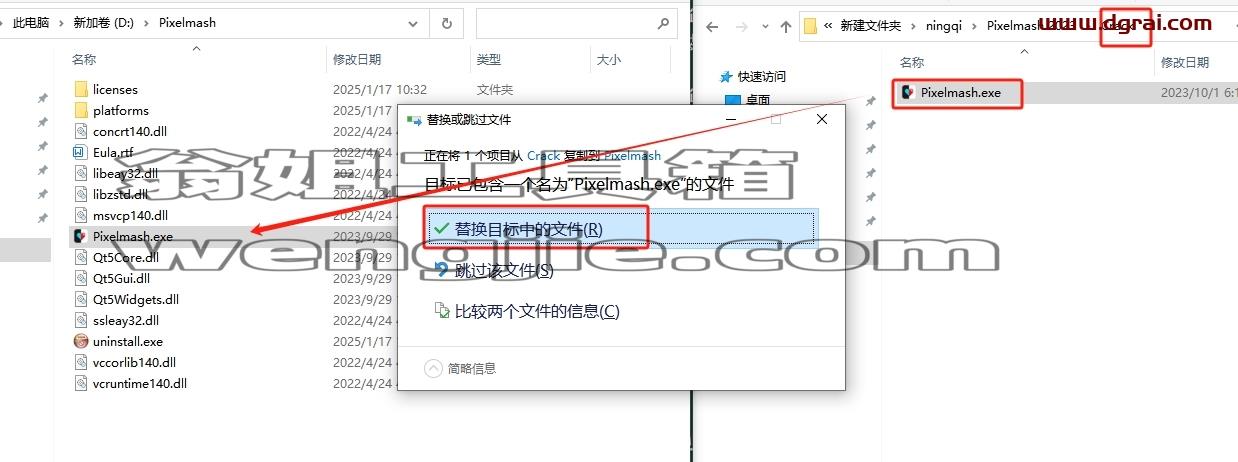Image resolution: width=1238 pixels, height=462 pixels.
Task: Open the licenses folder icon
Action: 82,90
